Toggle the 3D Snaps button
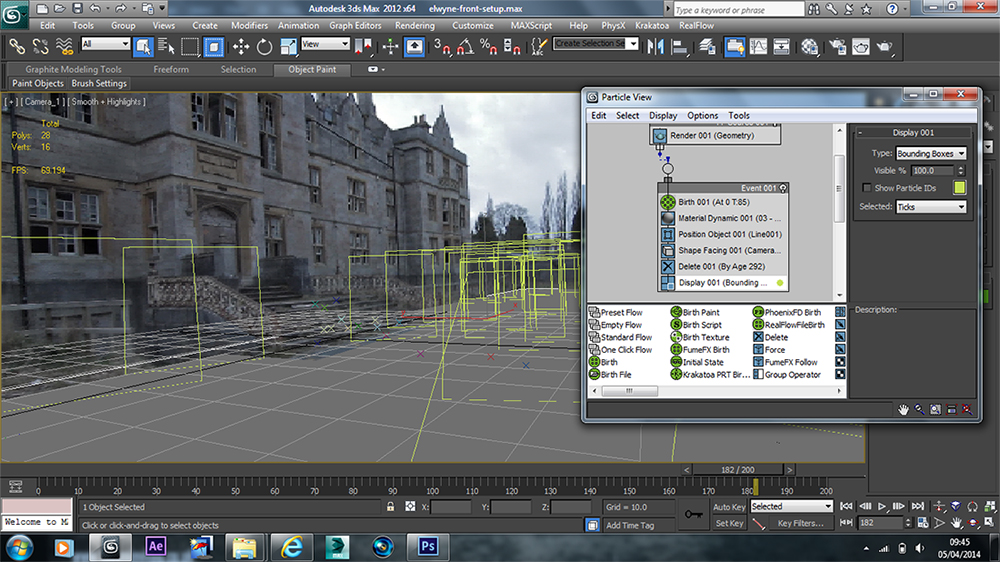The height and width of the screenshot is (562, 1000). coord(442,46)
